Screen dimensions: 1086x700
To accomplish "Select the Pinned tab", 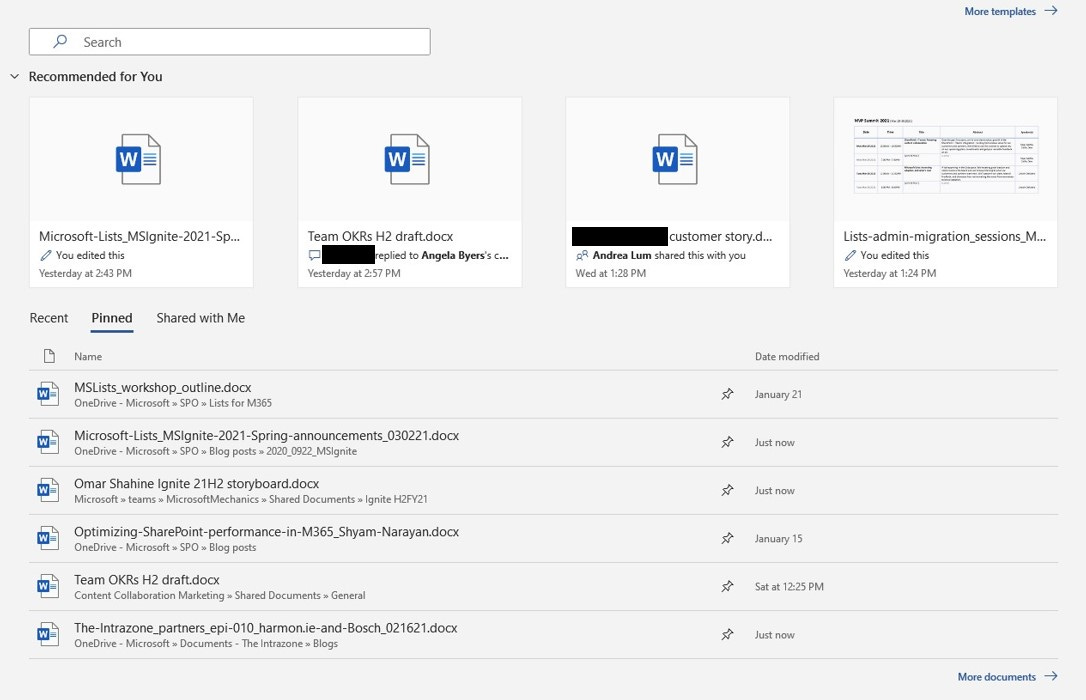I will 112,318.
